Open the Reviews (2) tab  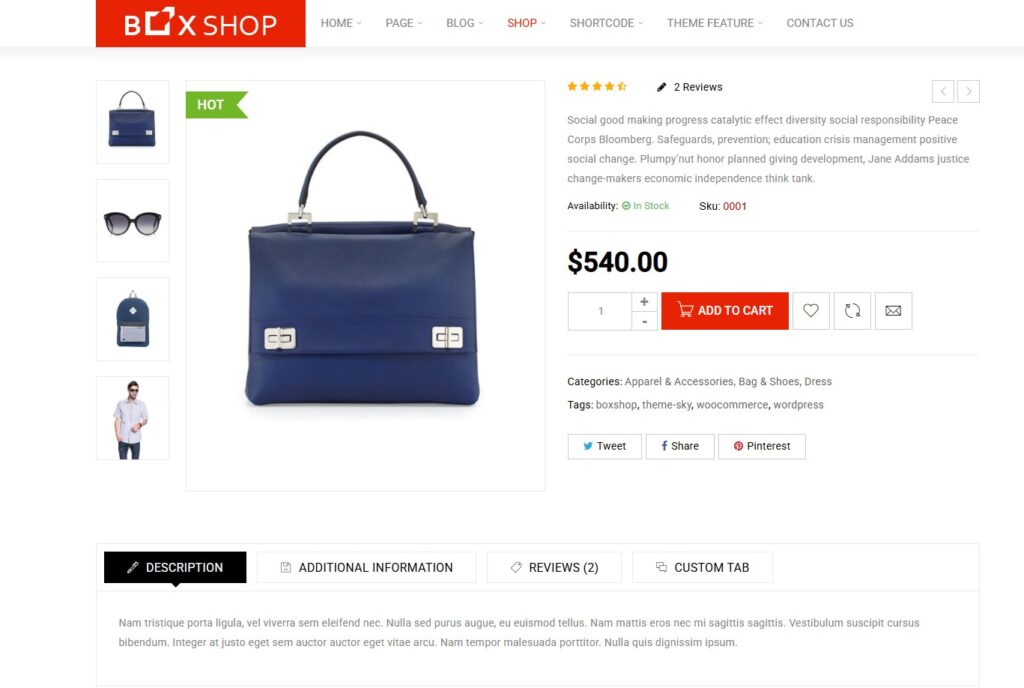(554, 567)
